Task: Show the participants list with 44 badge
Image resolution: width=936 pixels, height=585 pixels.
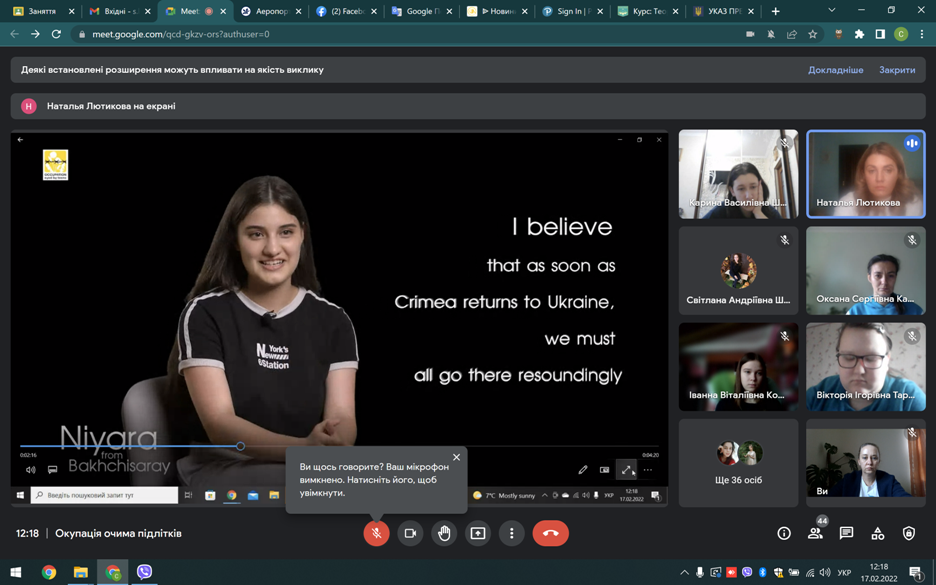Action: (x=815, y=534)
